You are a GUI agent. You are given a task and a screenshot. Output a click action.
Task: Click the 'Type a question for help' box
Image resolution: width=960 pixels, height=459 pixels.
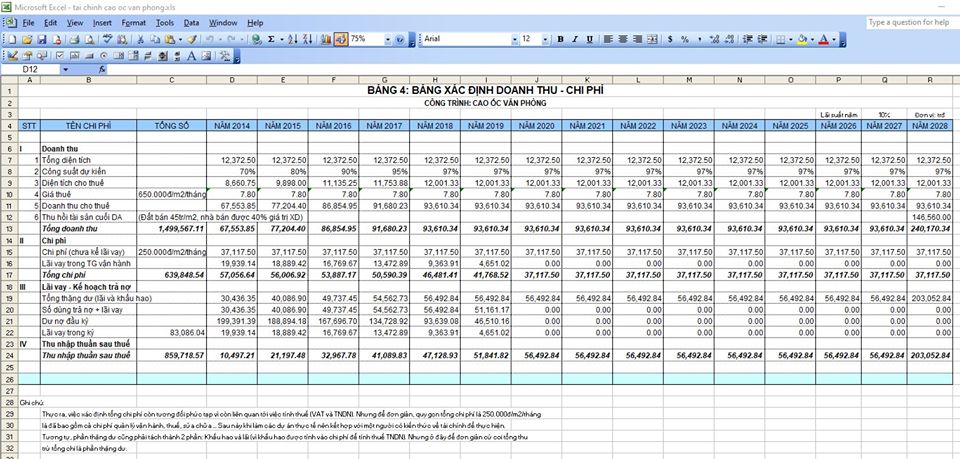click(x=910, y=22)
